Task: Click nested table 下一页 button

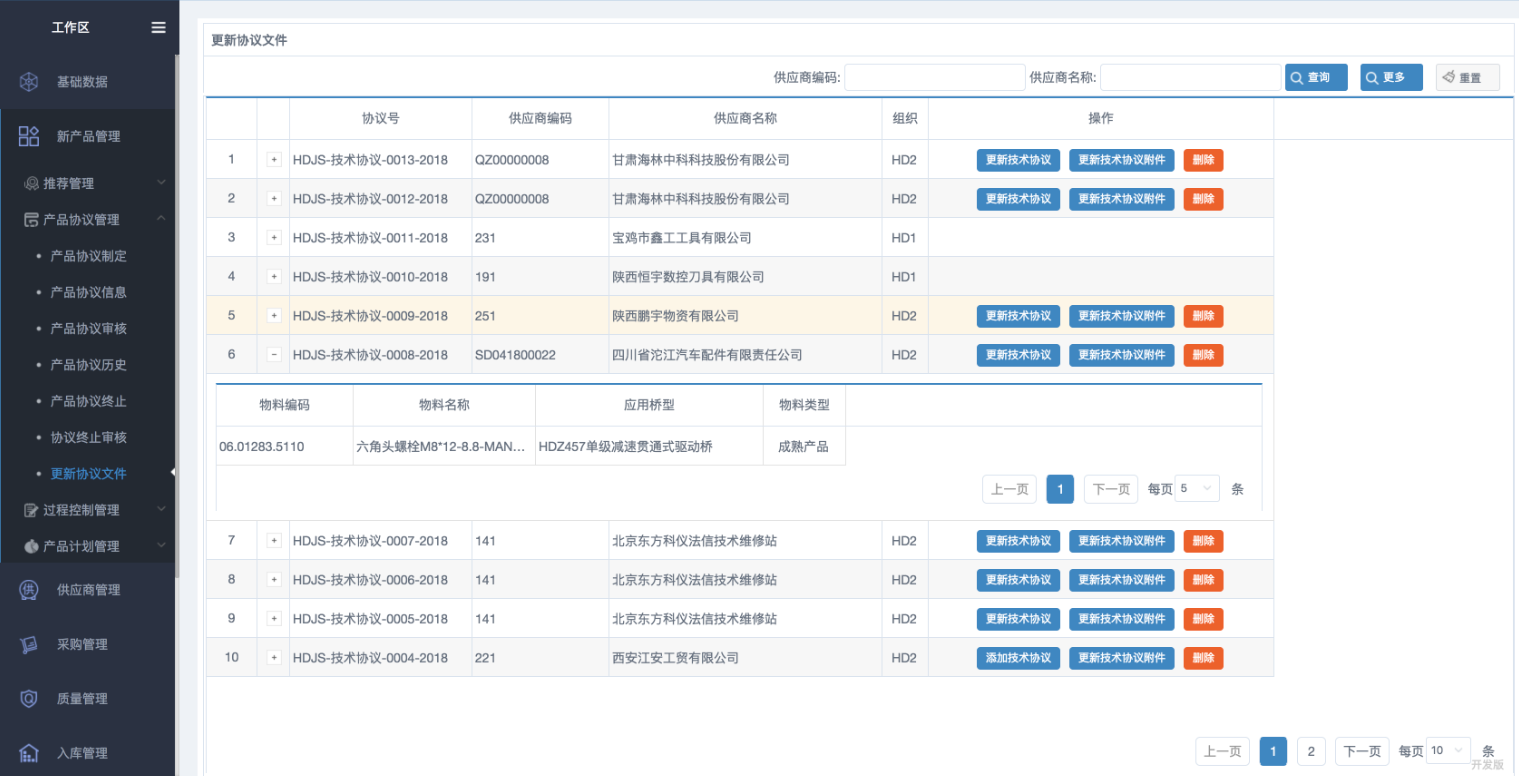Action: [x=1111, y=489]
